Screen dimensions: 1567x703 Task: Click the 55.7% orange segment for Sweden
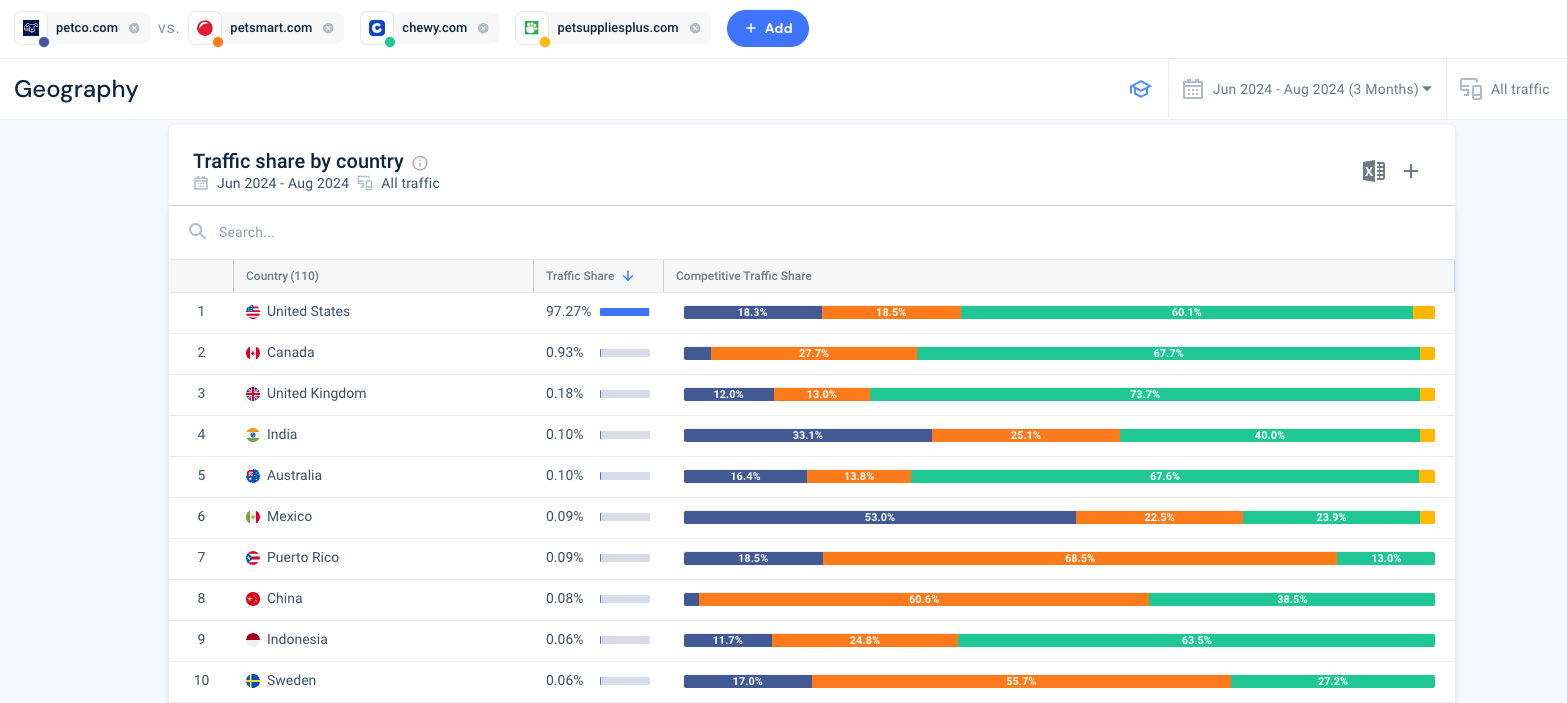pos(1021,681)
